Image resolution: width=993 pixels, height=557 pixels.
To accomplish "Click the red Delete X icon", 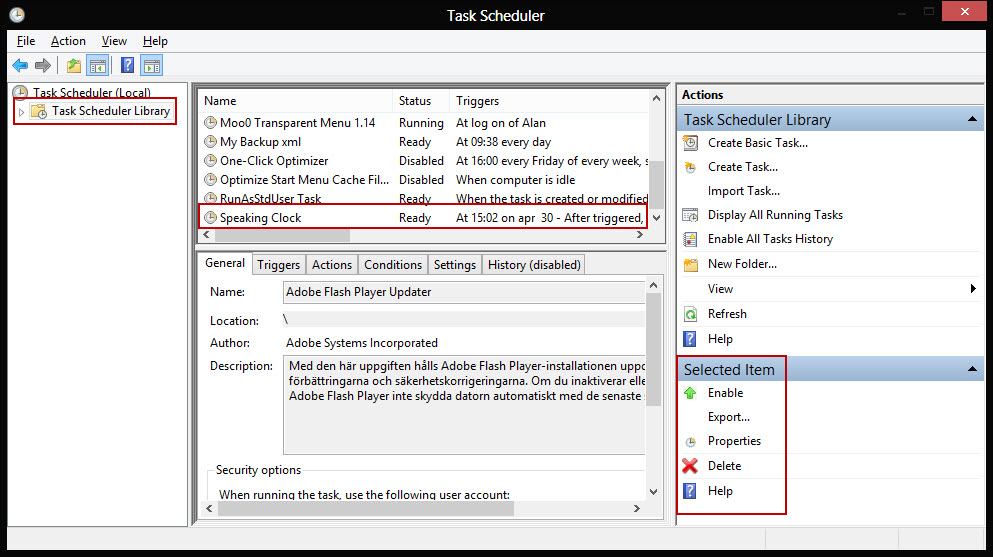I will (x=690, y=466).
